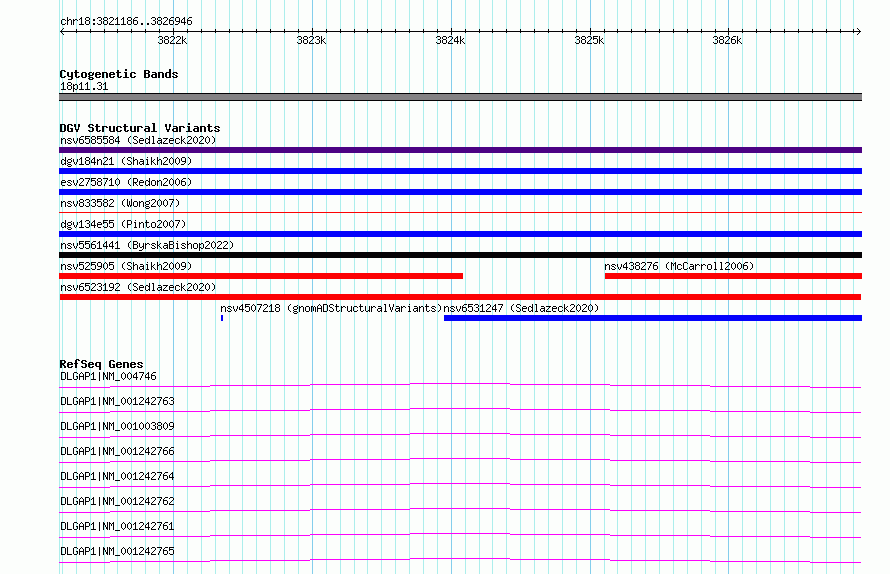Open the DLGAP1|NM_001242764 transcript
This screenshot has width=890, height=574.
117,476
